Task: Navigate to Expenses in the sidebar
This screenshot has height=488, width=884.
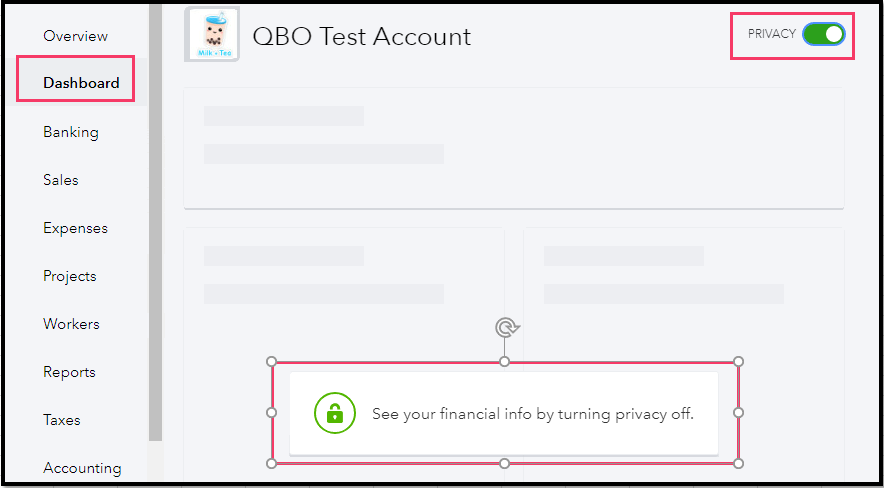Action: (x=75, y=228)
